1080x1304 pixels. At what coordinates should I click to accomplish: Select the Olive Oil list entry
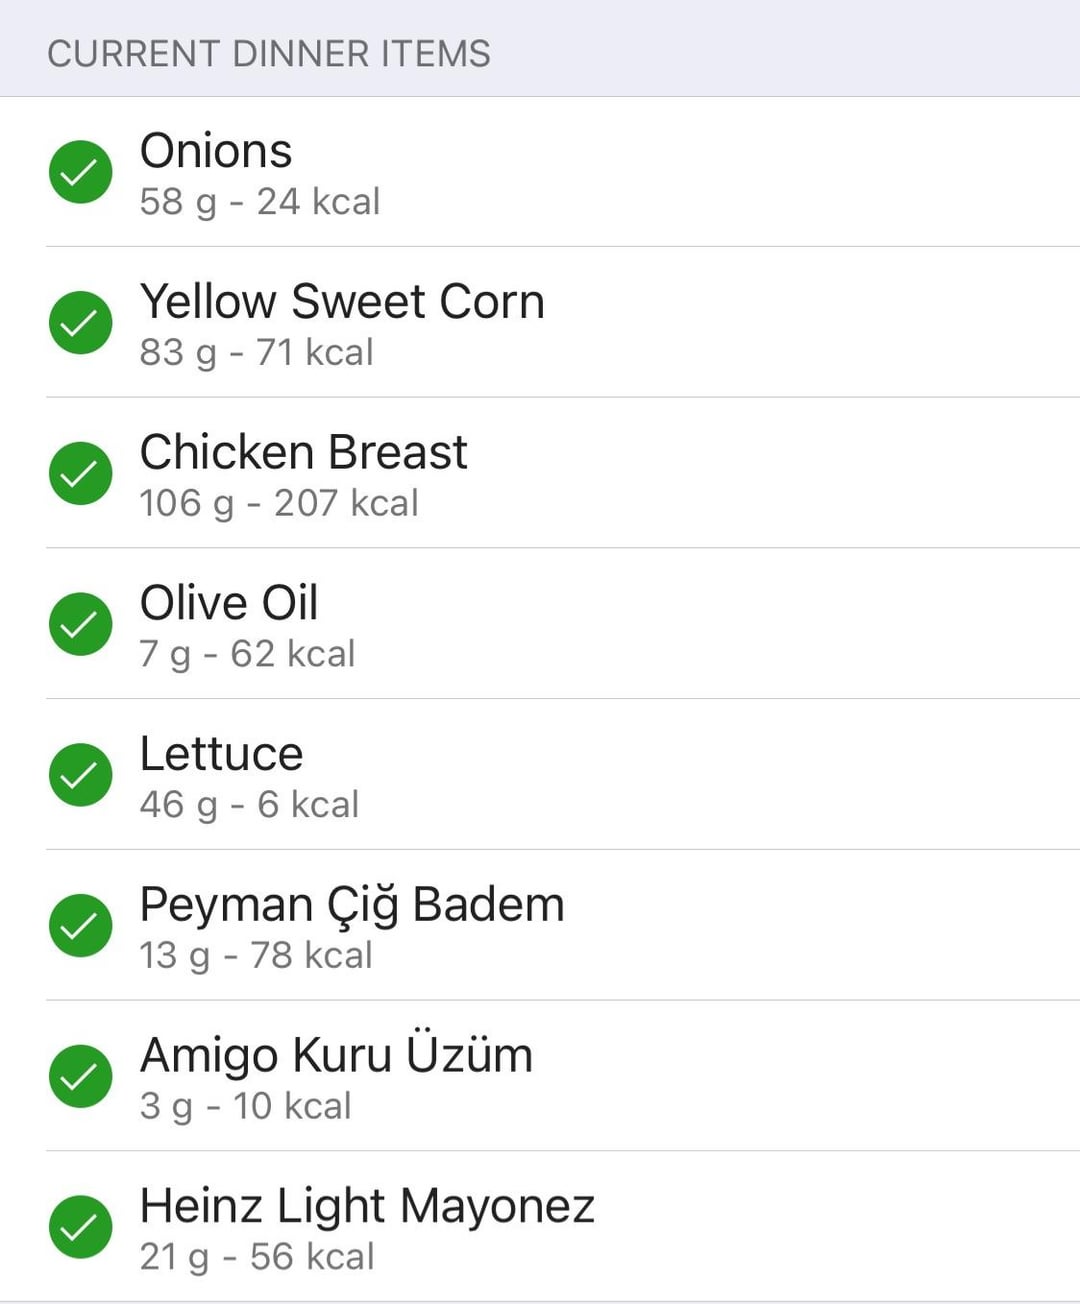[x=563, y=624]
